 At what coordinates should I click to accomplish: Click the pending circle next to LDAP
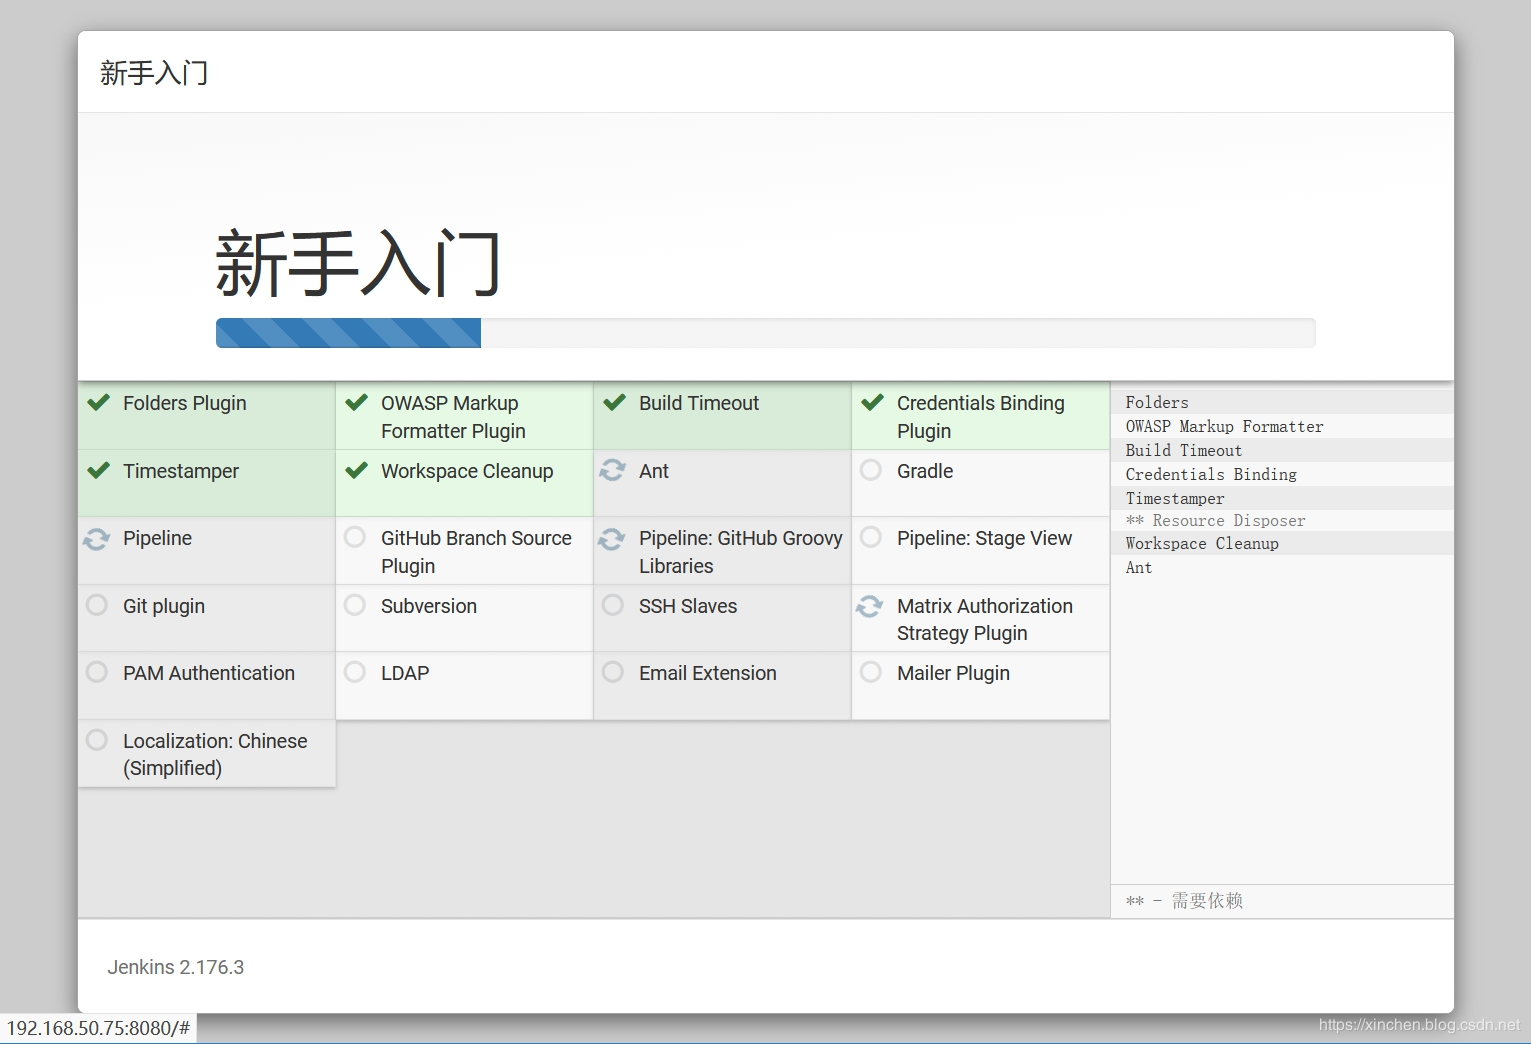355,672
